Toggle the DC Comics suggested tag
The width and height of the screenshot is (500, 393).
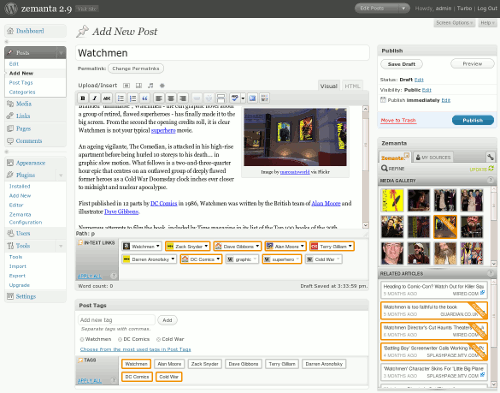(137, 377)
